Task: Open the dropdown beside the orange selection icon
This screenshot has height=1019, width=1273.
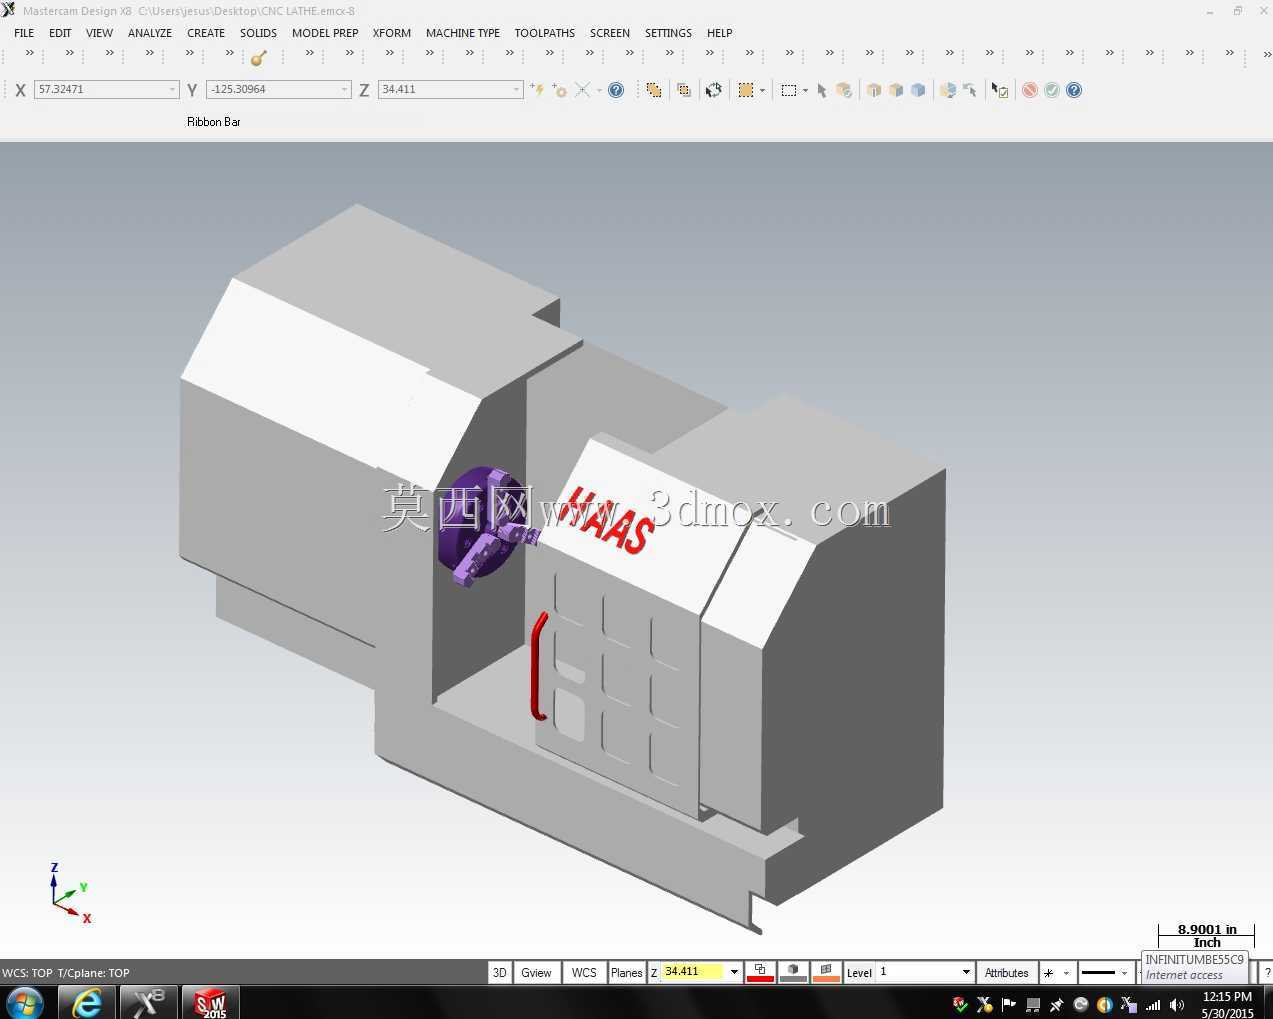Action: 762,90
